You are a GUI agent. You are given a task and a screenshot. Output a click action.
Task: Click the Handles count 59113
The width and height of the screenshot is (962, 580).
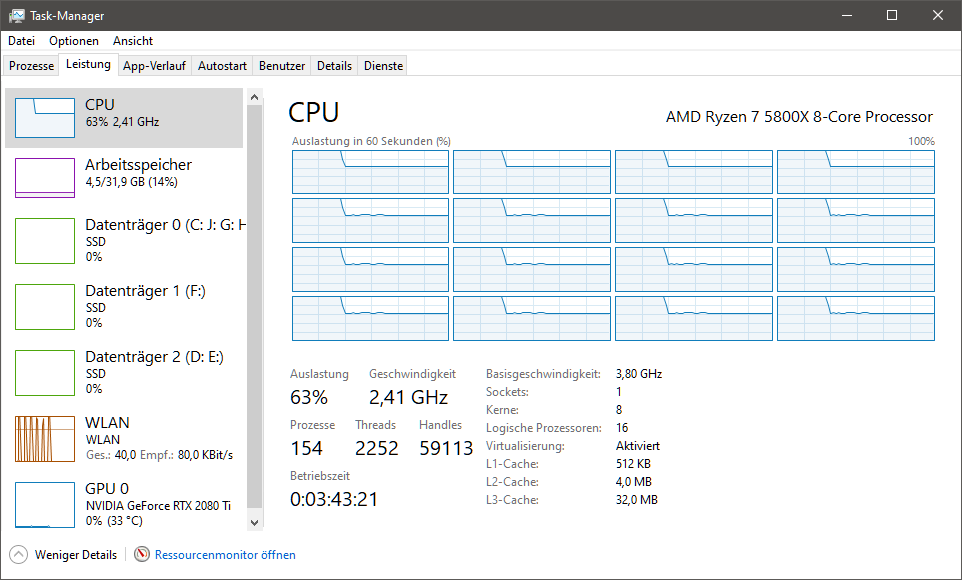tap(446, 448)
